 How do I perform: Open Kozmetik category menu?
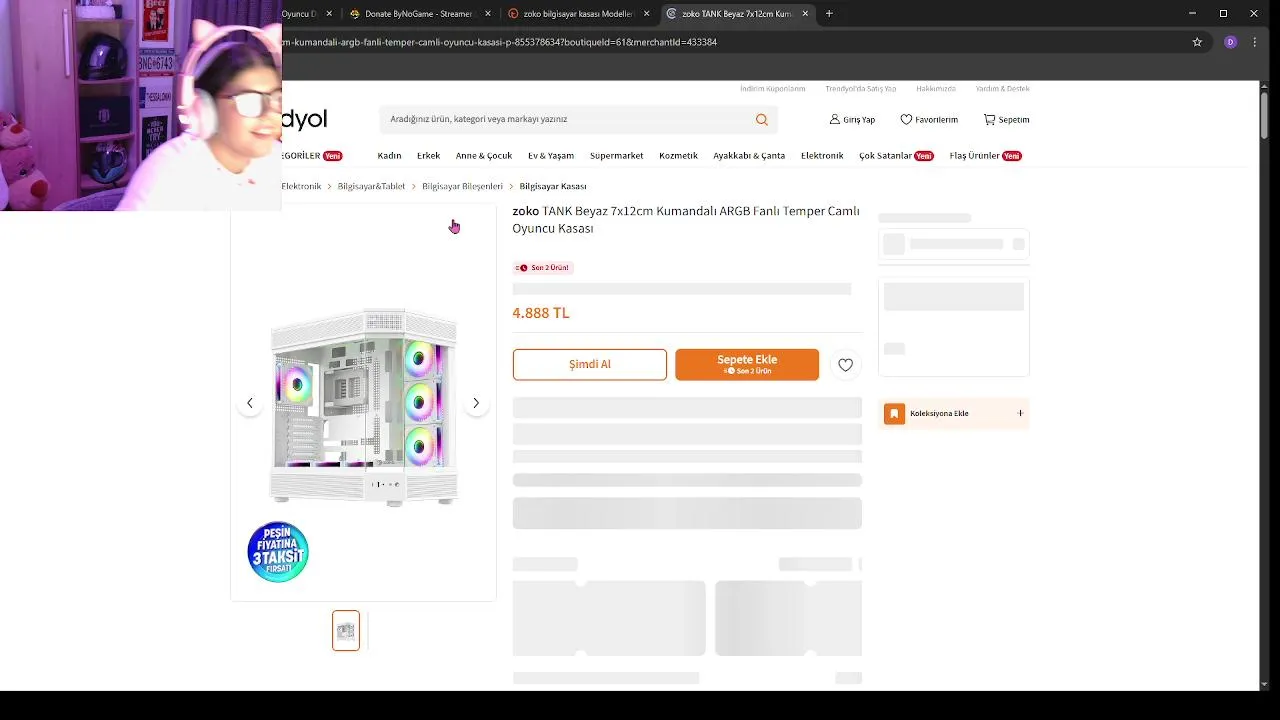point(678,156)
